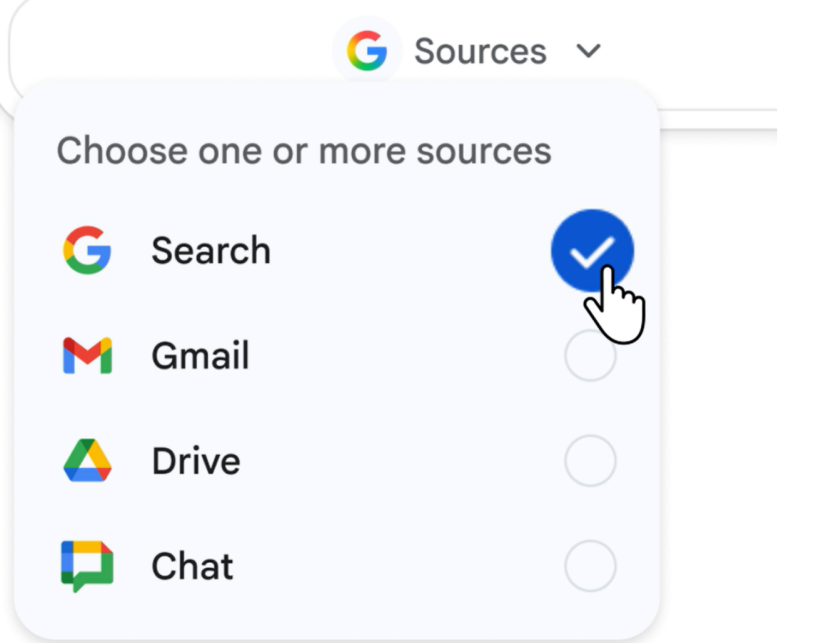Uncheck the Search source checkbox

tap(591, 250)
